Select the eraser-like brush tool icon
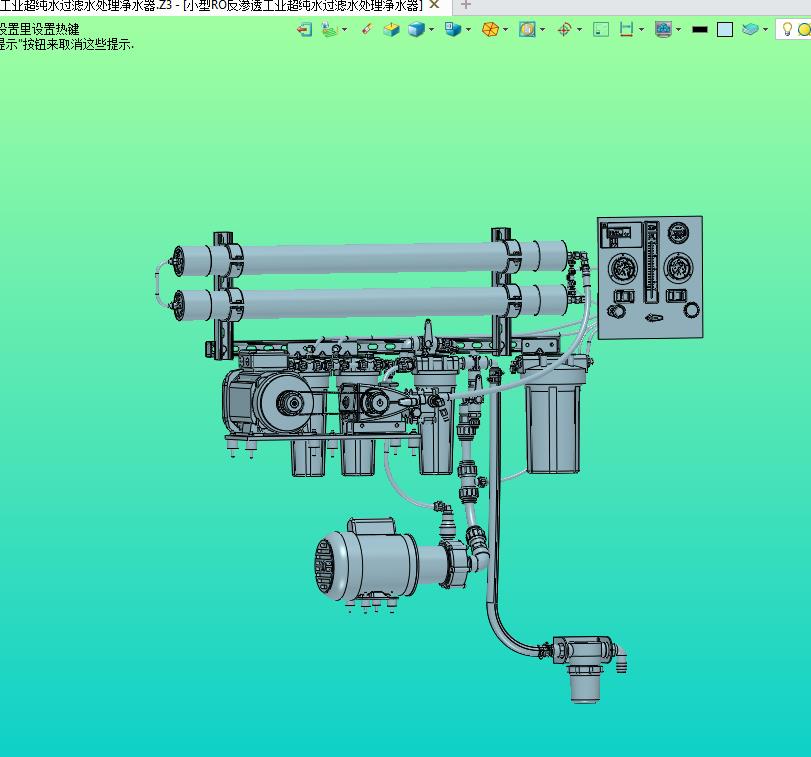The height and width of the screenshot is (757, 811). pyautogui.click(x=367, y=29)
